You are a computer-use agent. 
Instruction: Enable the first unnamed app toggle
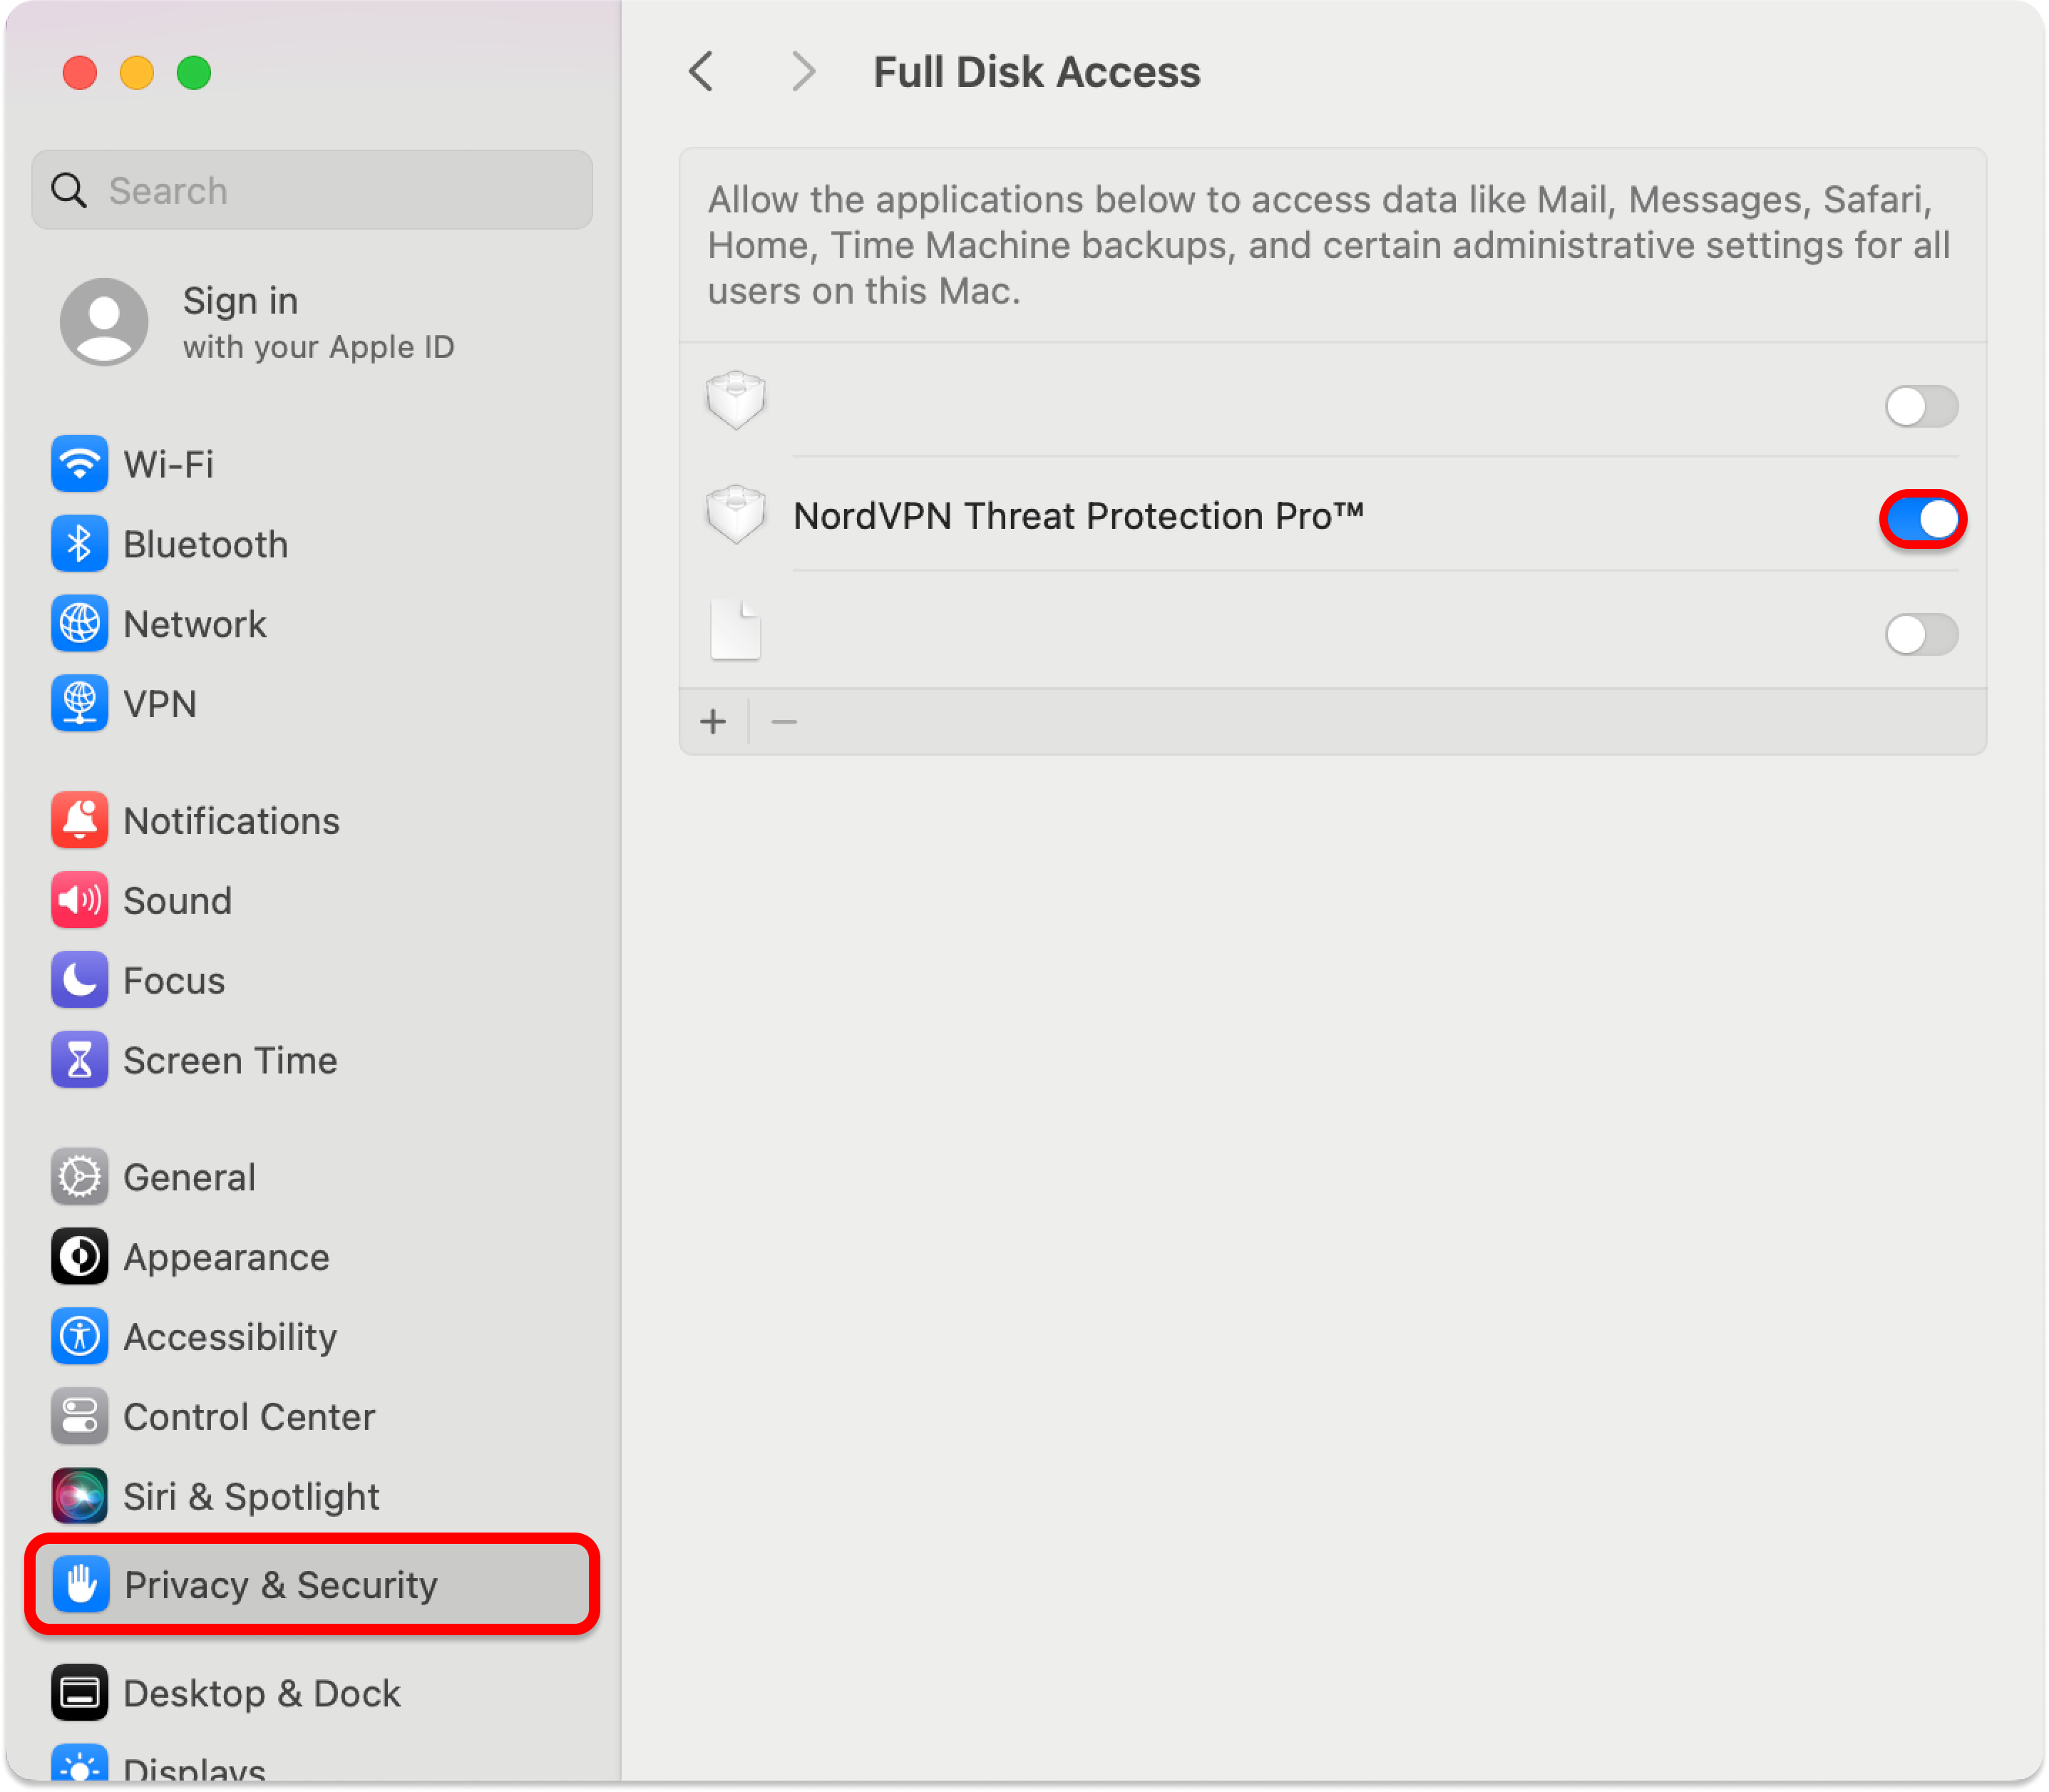click(x=1921, y=406)
